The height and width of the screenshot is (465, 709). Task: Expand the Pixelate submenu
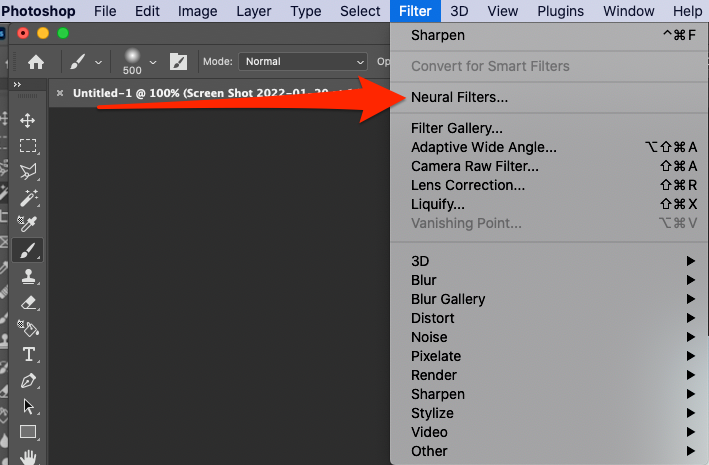549,356
